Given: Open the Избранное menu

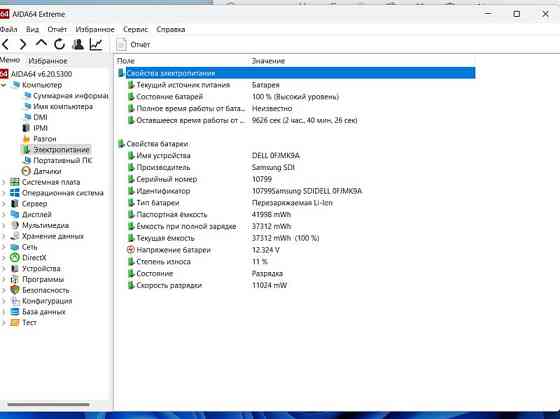Looking at the screenshot, I should [95, 29].
